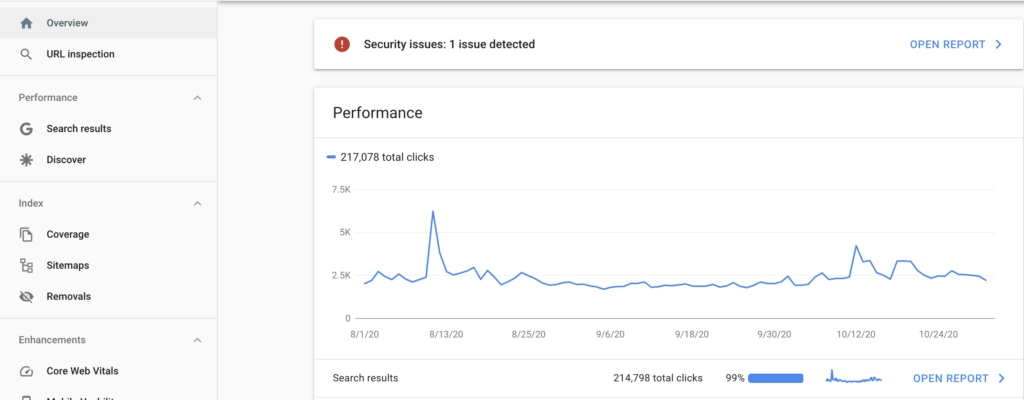Screen dimensions: 1024x400
Task: Click the red security issue alert icon
Action: coord(342,44)
